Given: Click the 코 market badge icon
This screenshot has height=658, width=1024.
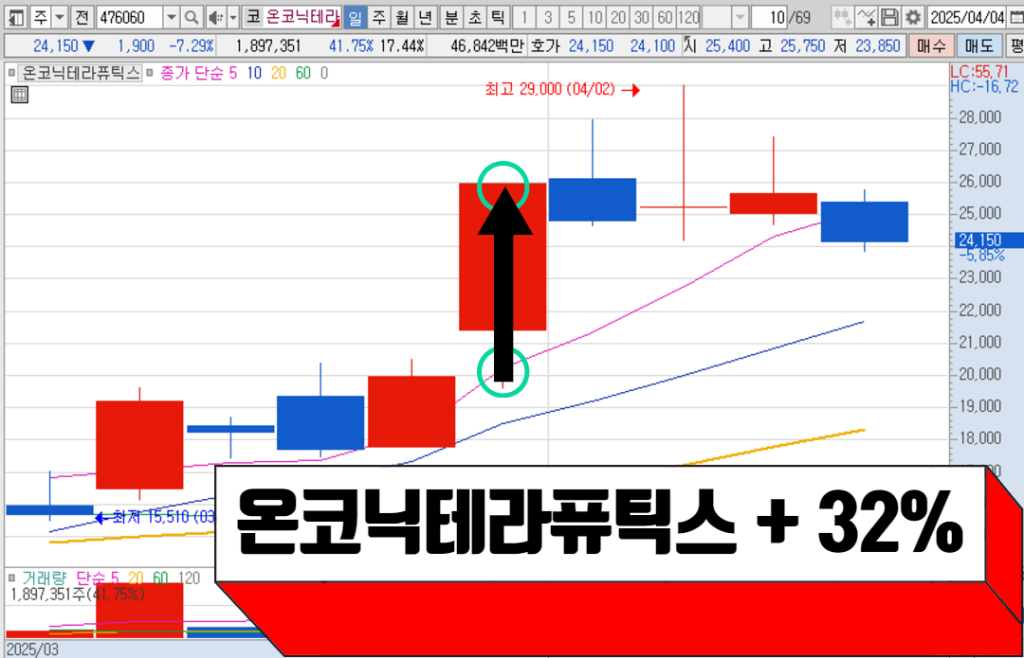Looking at the screenshot, I should coord(252,18).
